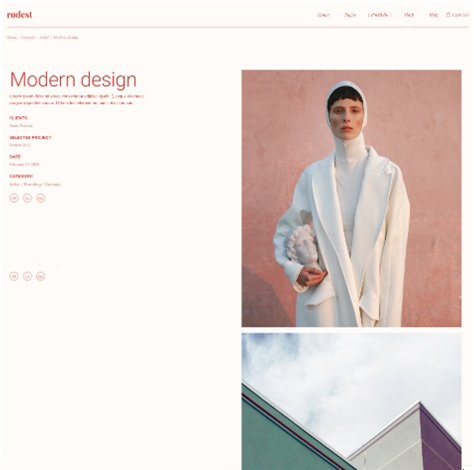Open the Home menu item in the navigation

click(323, 15)
